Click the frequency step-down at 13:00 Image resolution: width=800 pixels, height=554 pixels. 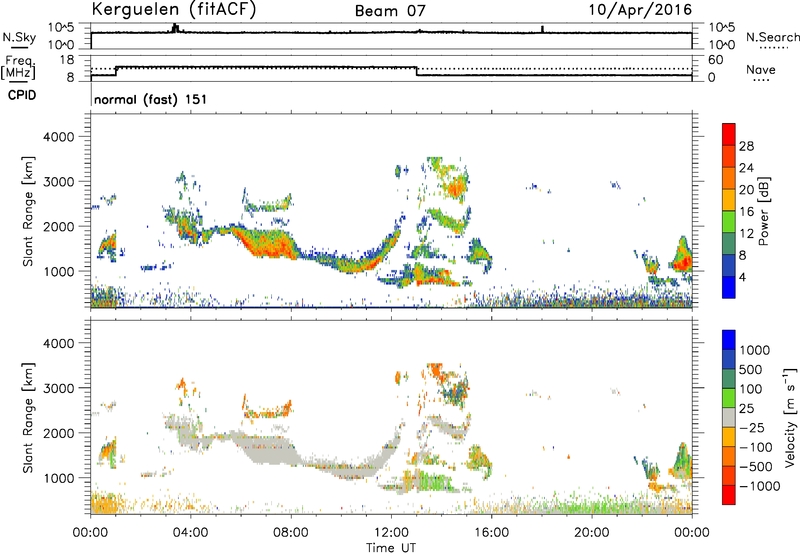(417, 71)
